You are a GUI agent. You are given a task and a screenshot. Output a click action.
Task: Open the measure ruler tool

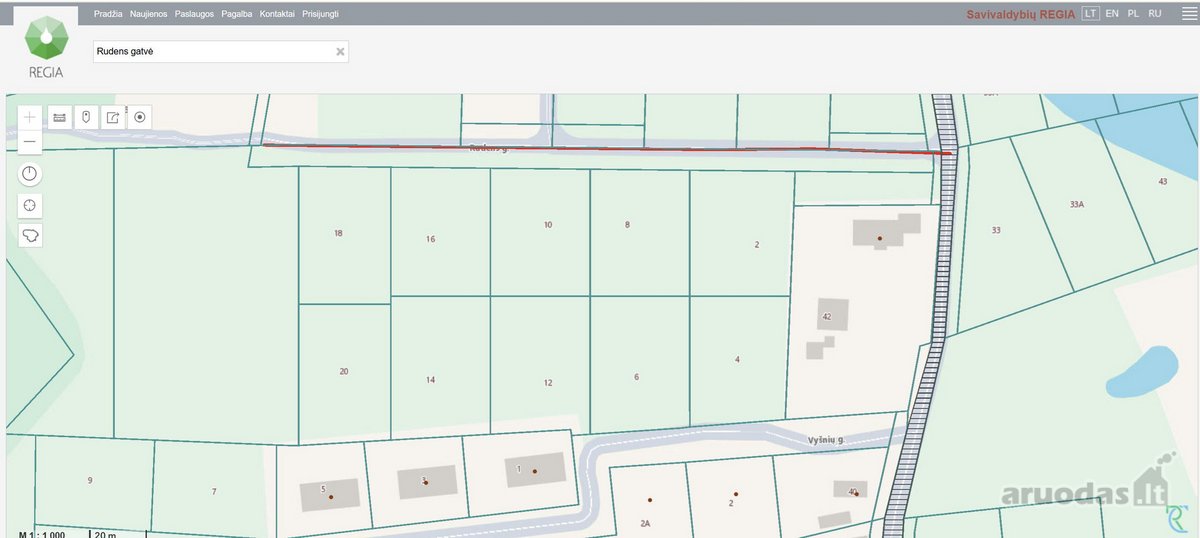coord(58,117)
